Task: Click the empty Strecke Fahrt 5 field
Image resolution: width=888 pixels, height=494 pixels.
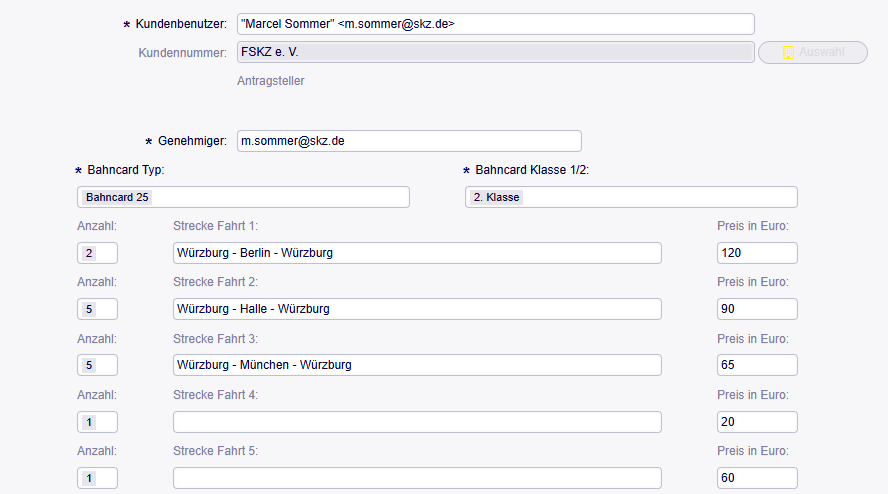Action: point(417,478)
